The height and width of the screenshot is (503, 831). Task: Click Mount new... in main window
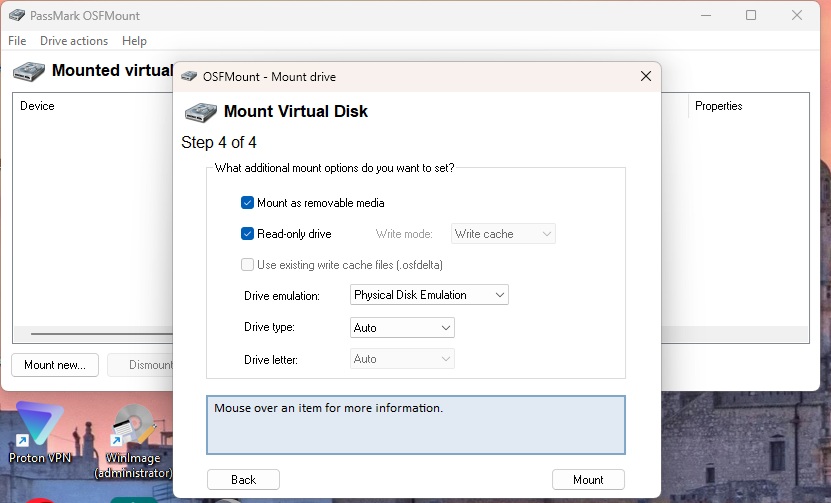click(x=55, y=365)
